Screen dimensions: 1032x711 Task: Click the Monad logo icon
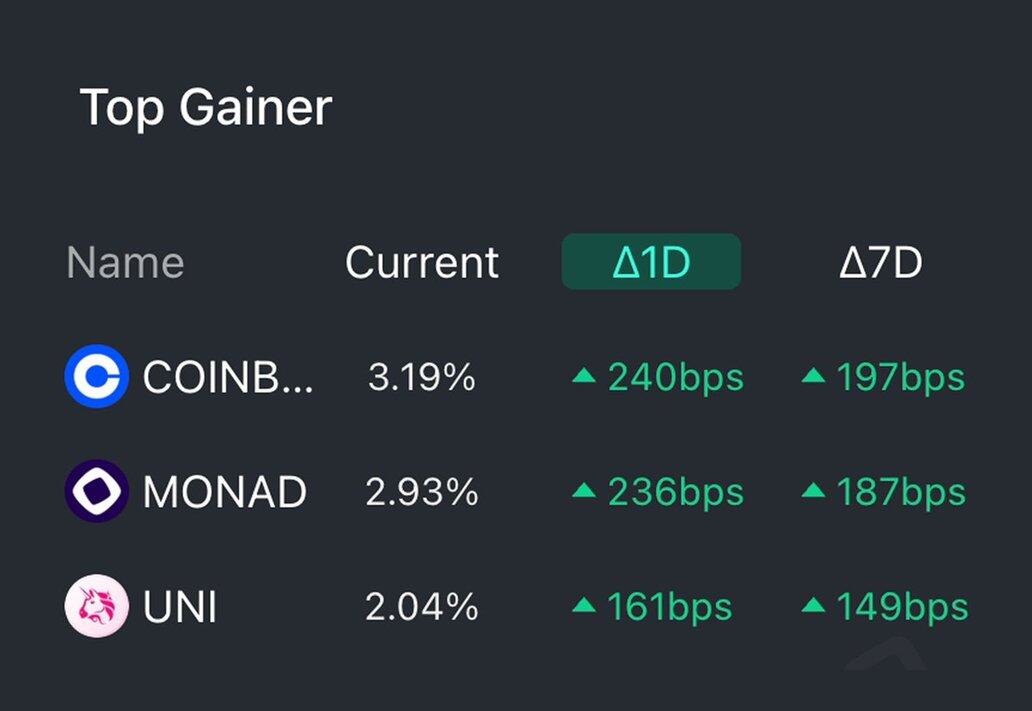(97, 491)
